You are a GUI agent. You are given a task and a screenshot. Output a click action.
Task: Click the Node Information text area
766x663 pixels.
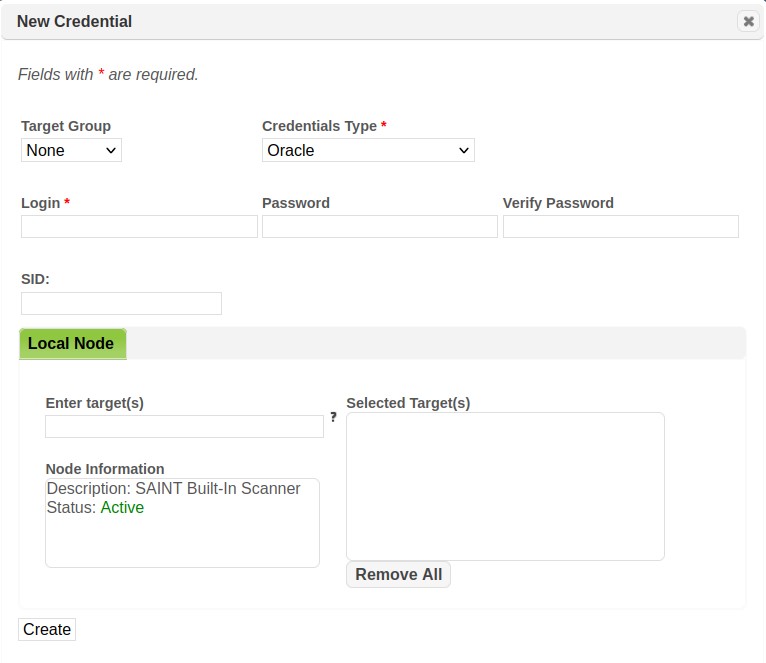[x=182, y=540]
